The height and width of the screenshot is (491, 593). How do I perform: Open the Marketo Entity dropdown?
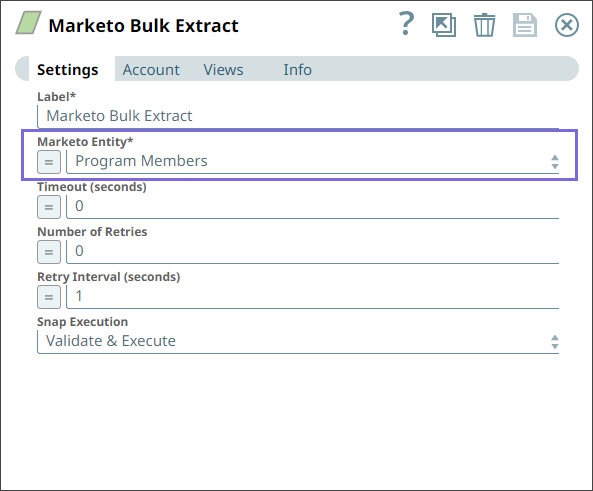click(x=313, y=162)
